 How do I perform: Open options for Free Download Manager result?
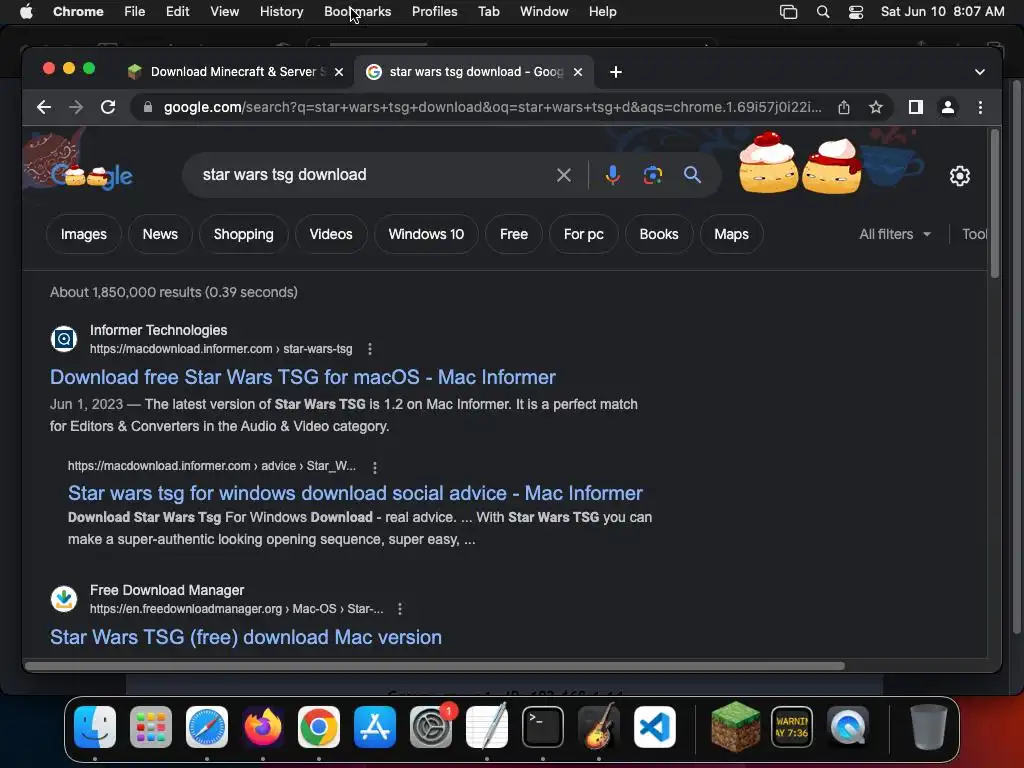tap(400, 609)
